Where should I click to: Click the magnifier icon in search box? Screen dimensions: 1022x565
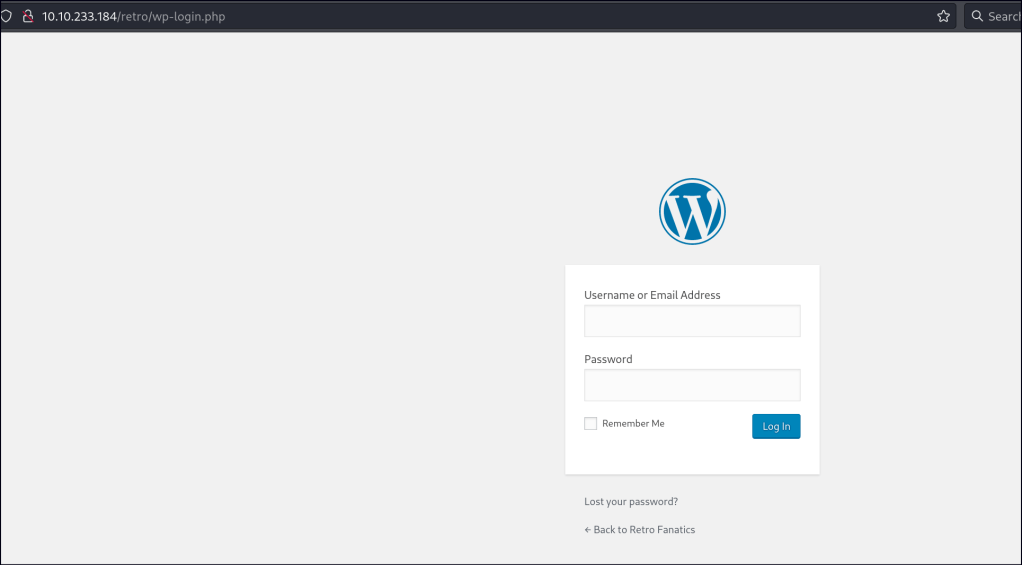click(977, 16)
